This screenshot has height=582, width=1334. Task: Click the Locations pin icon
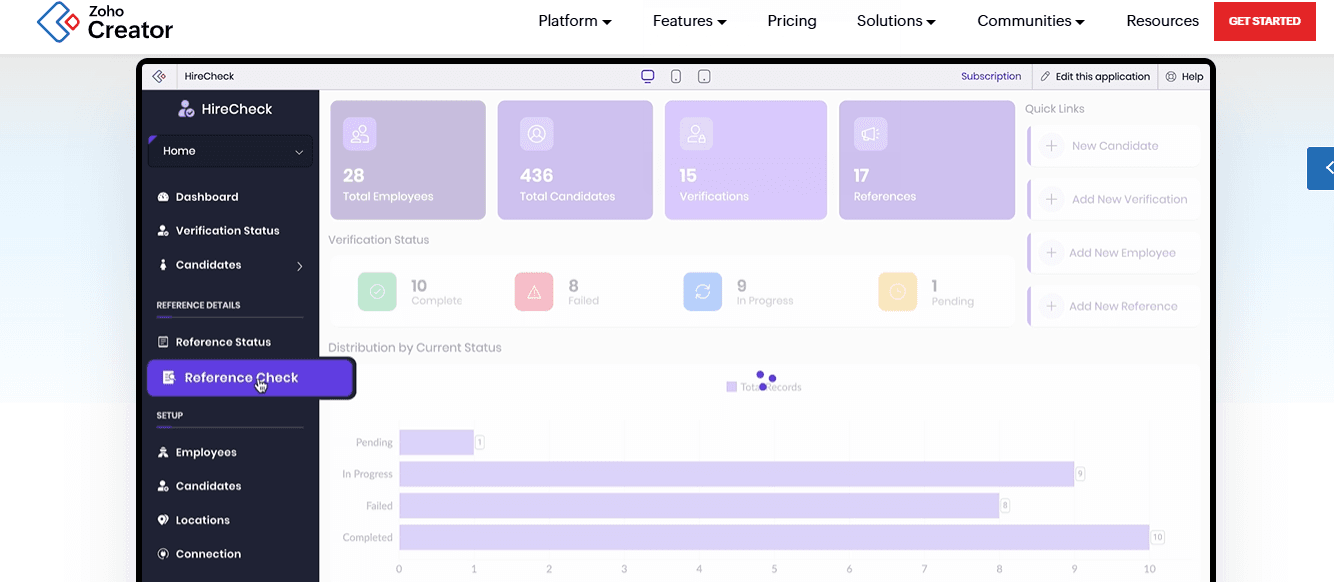coord(163,520)
